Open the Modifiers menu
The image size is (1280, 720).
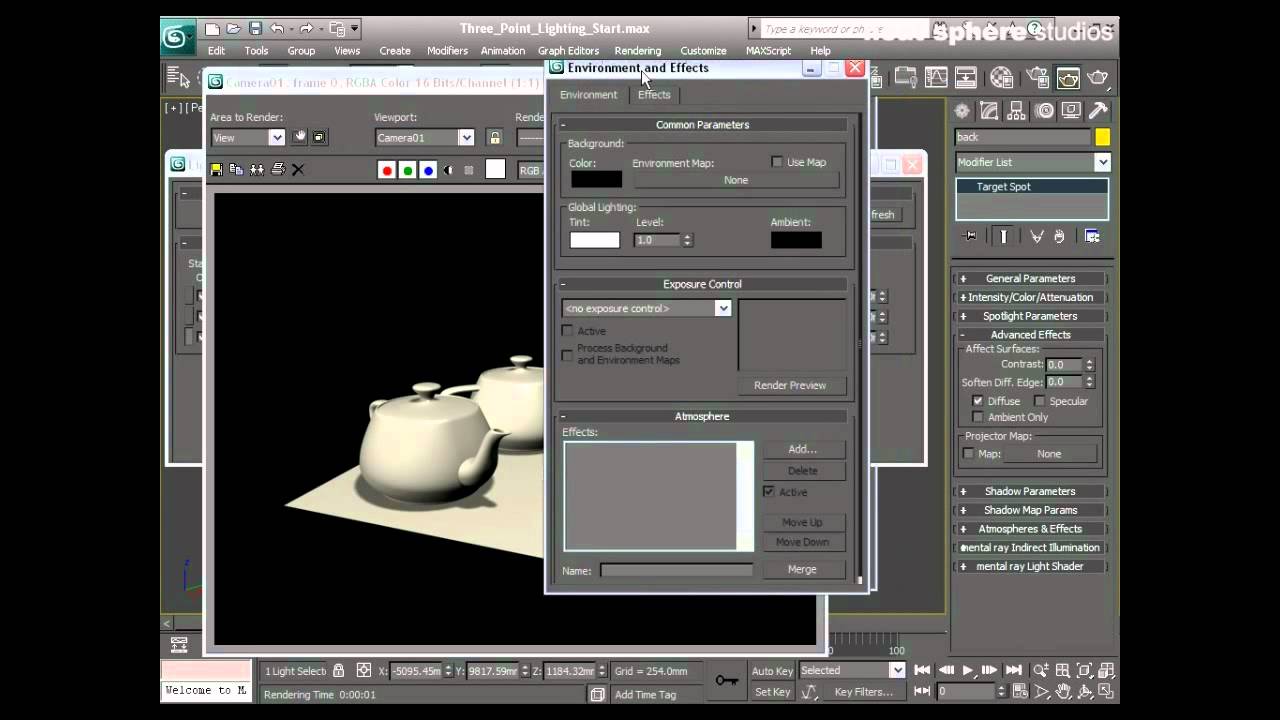447,50
